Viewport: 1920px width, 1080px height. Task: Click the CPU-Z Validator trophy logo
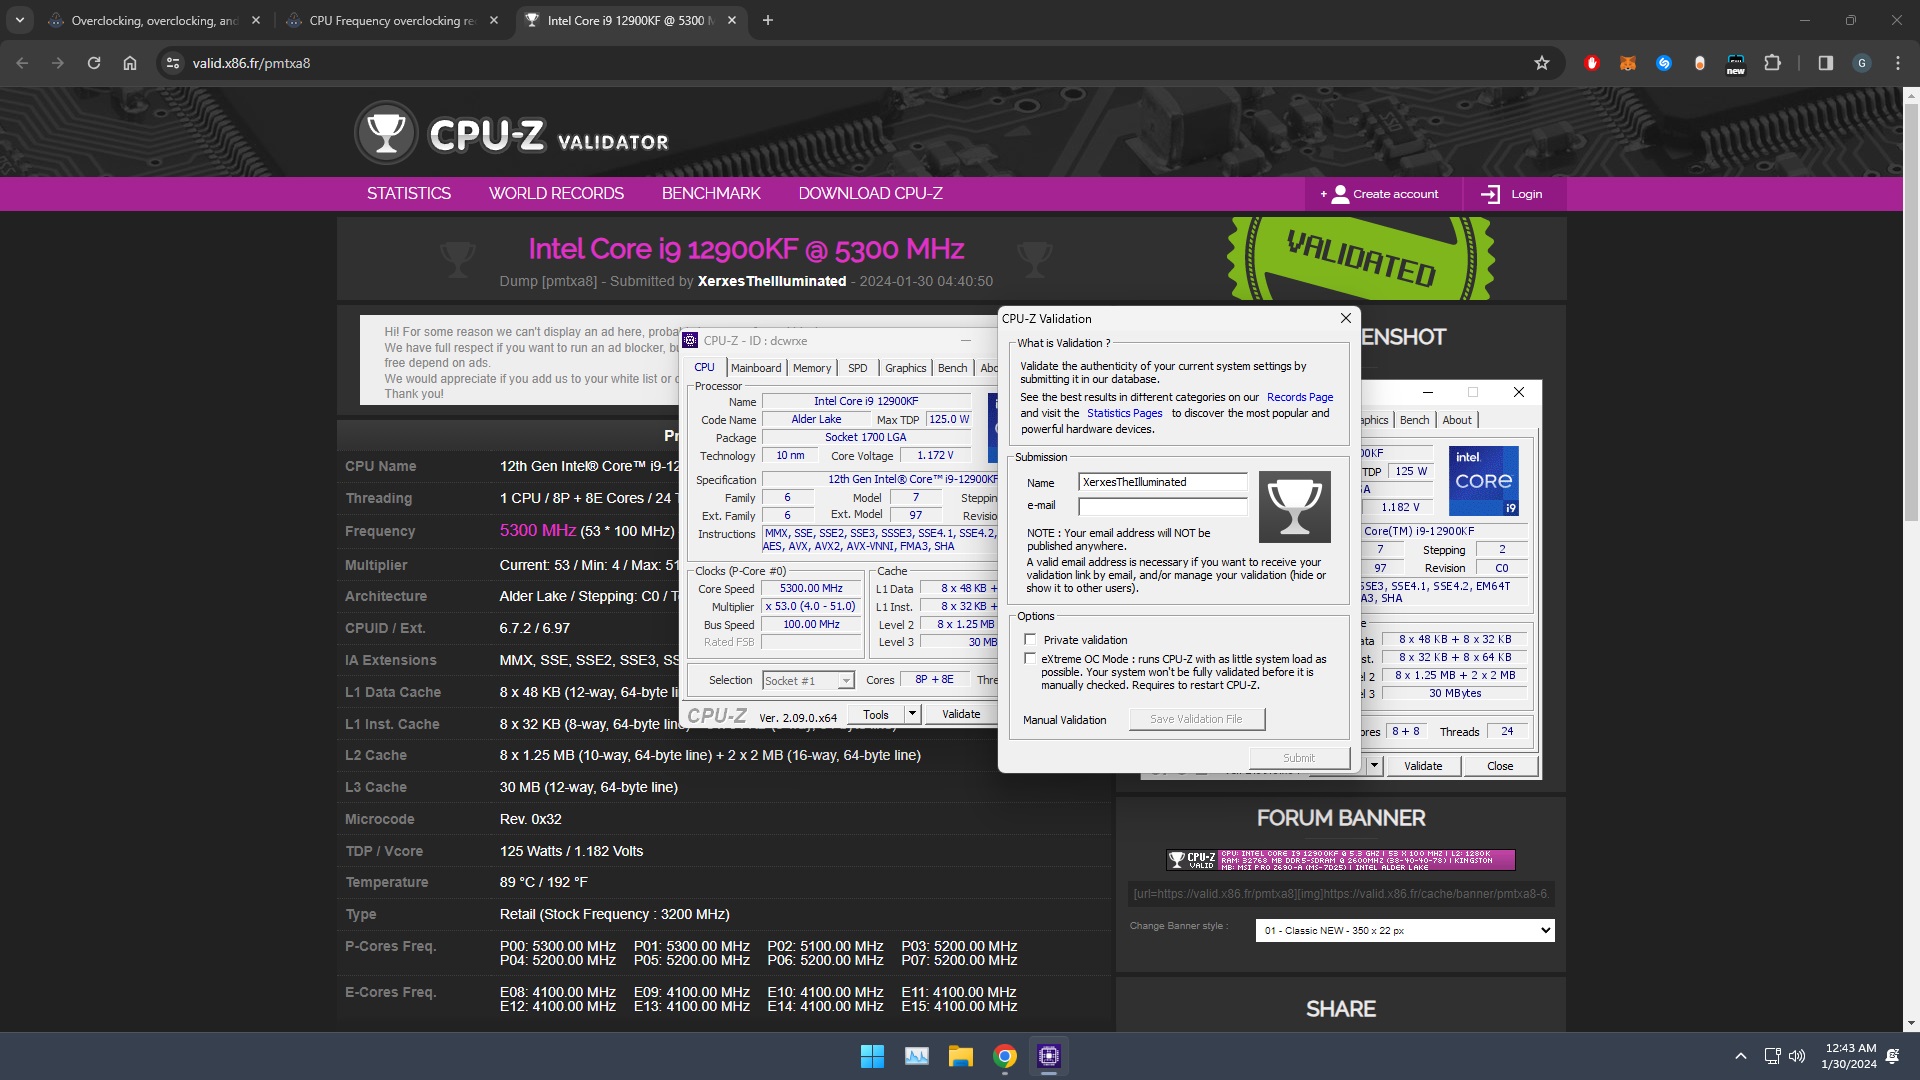(x=386, y=133)
